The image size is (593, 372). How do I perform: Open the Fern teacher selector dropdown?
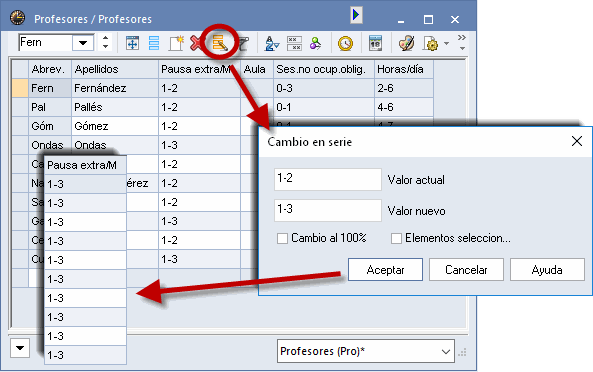coord(83,43)
